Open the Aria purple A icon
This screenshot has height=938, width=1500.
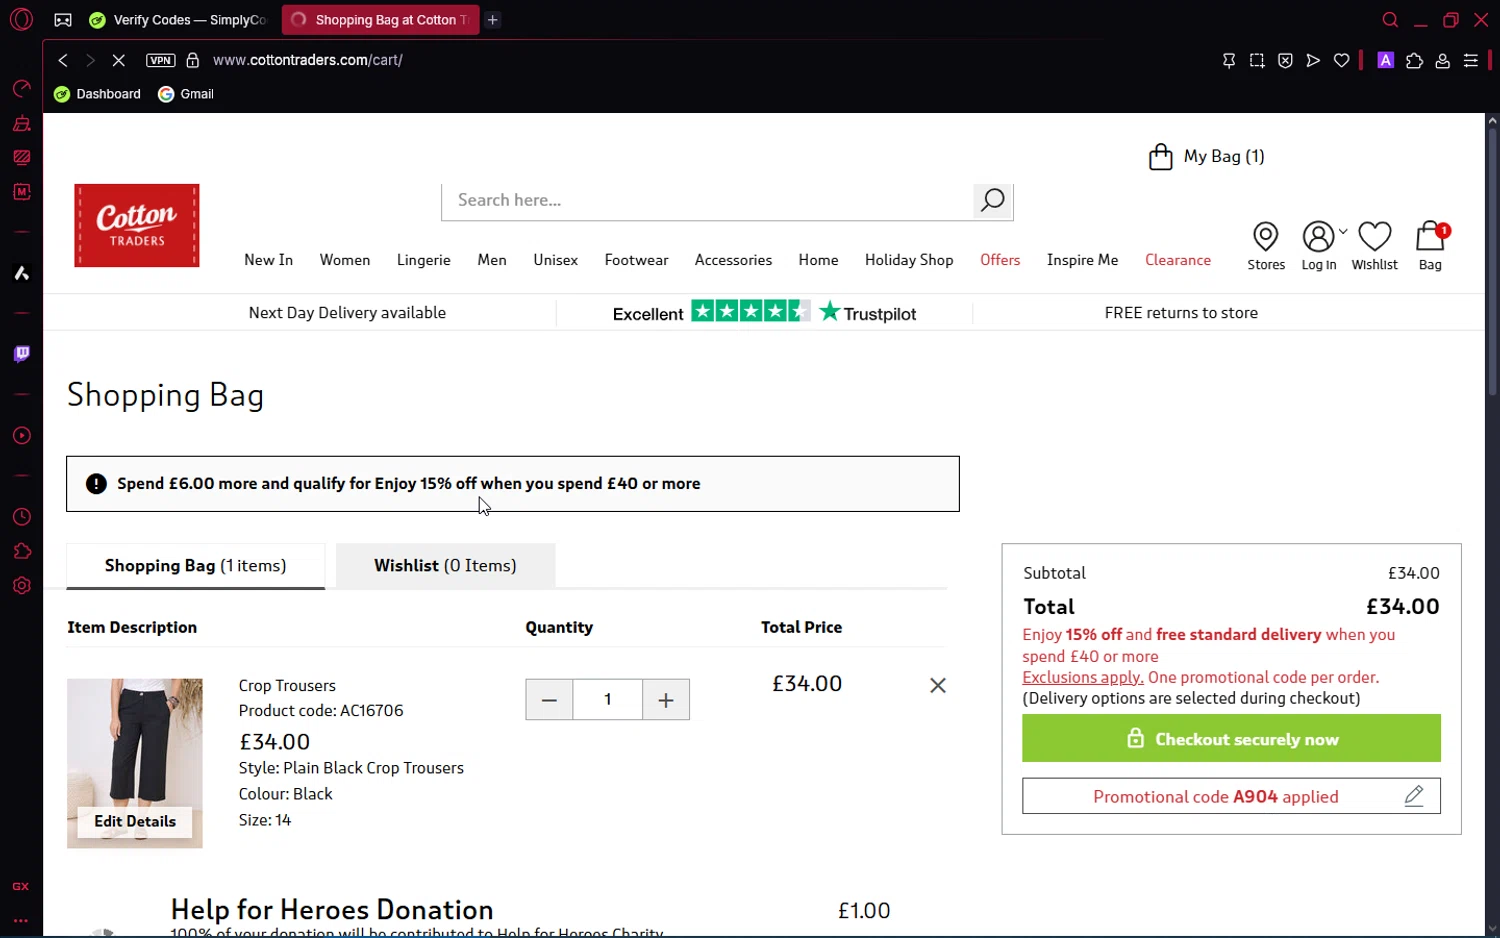pos(1386,60)
